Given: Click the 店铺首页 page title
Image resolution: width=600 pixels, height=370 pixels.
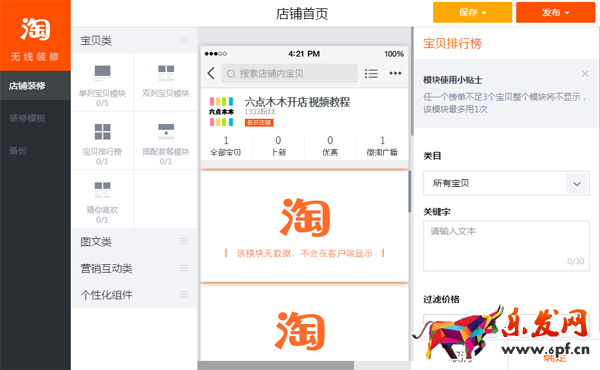Looking at the screenshot, I should pos(302,14).
